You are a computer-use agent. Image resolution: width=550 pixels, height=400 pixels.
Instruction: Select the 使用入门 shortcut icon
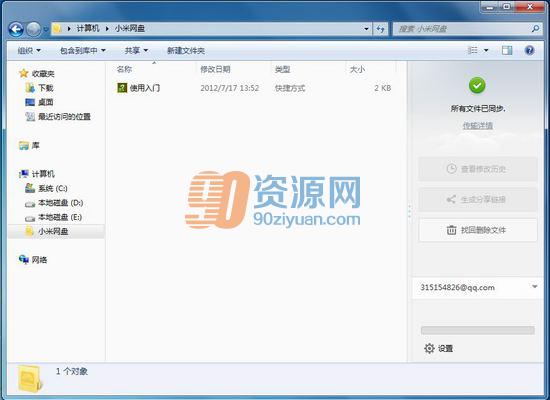(x=122, y=87)
